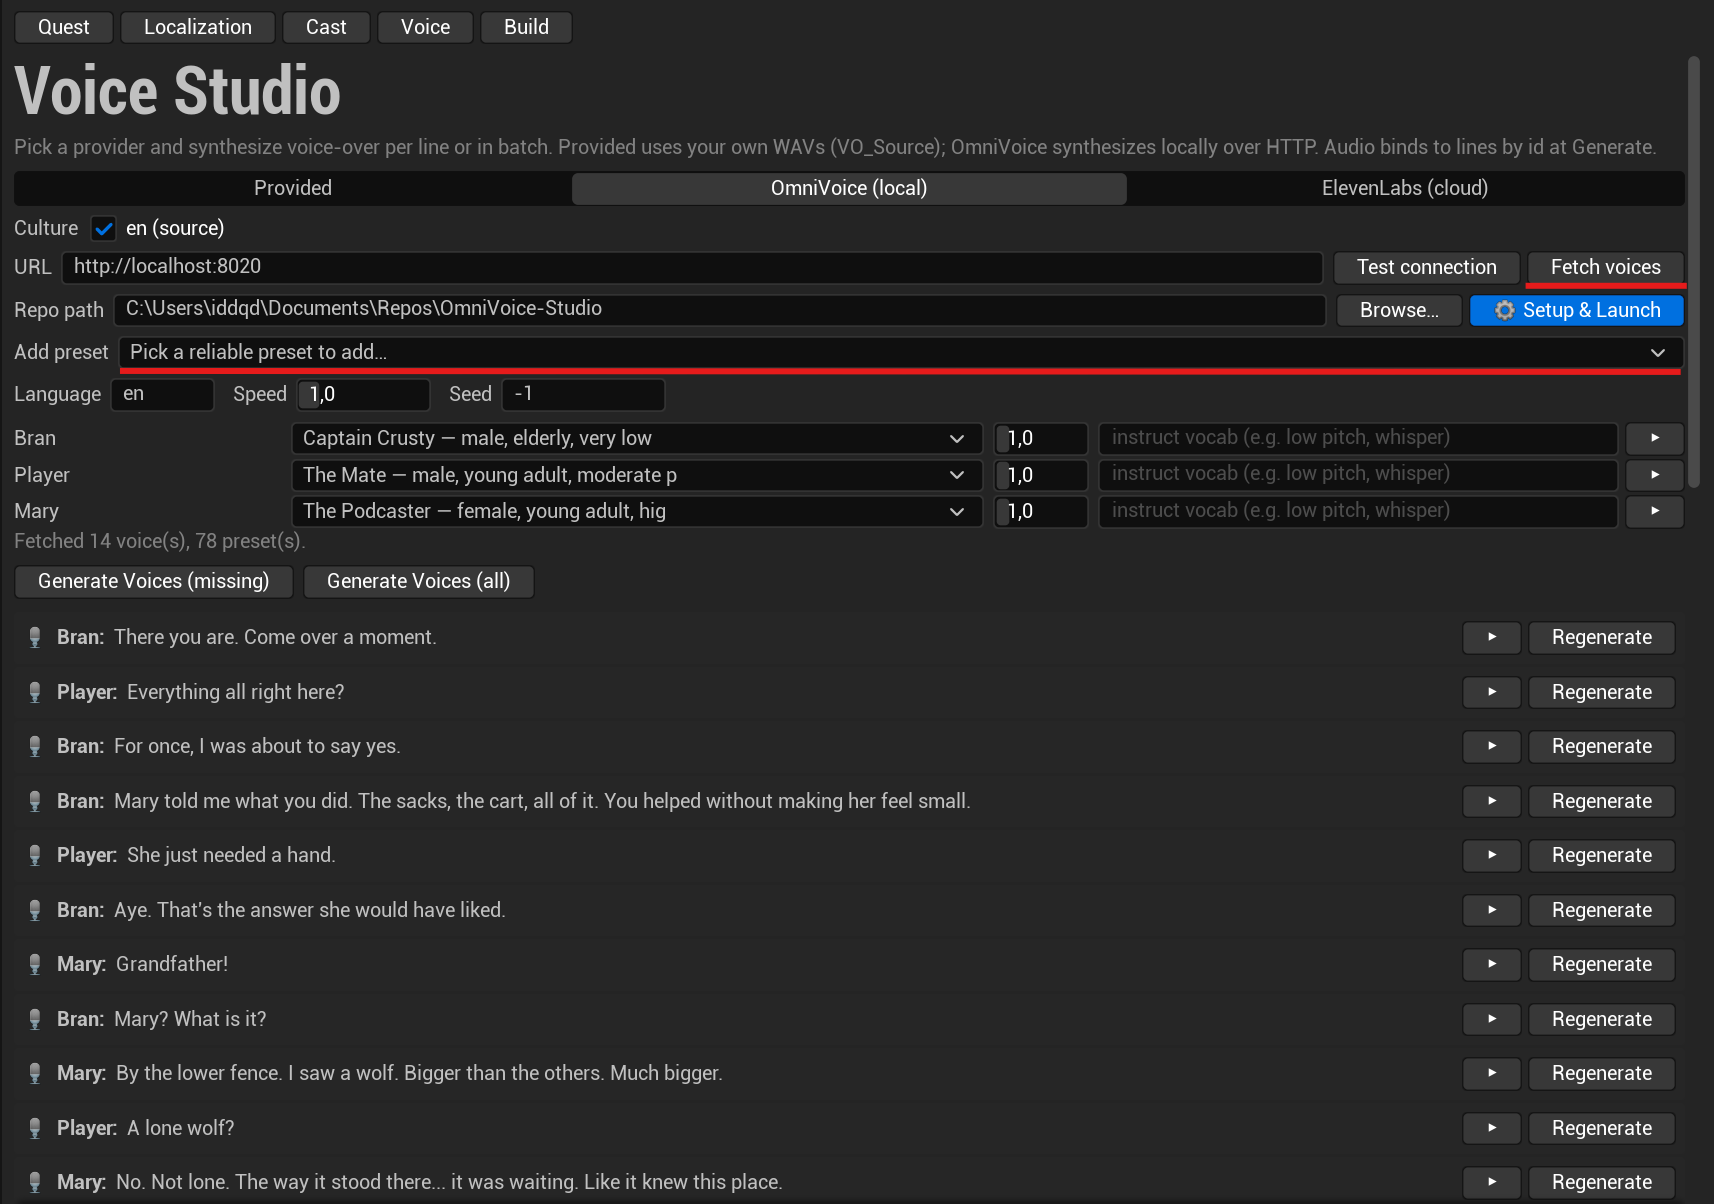
Task: Click microphone icon beside "By the lower fence"
Action: [x=35, y=1073]
